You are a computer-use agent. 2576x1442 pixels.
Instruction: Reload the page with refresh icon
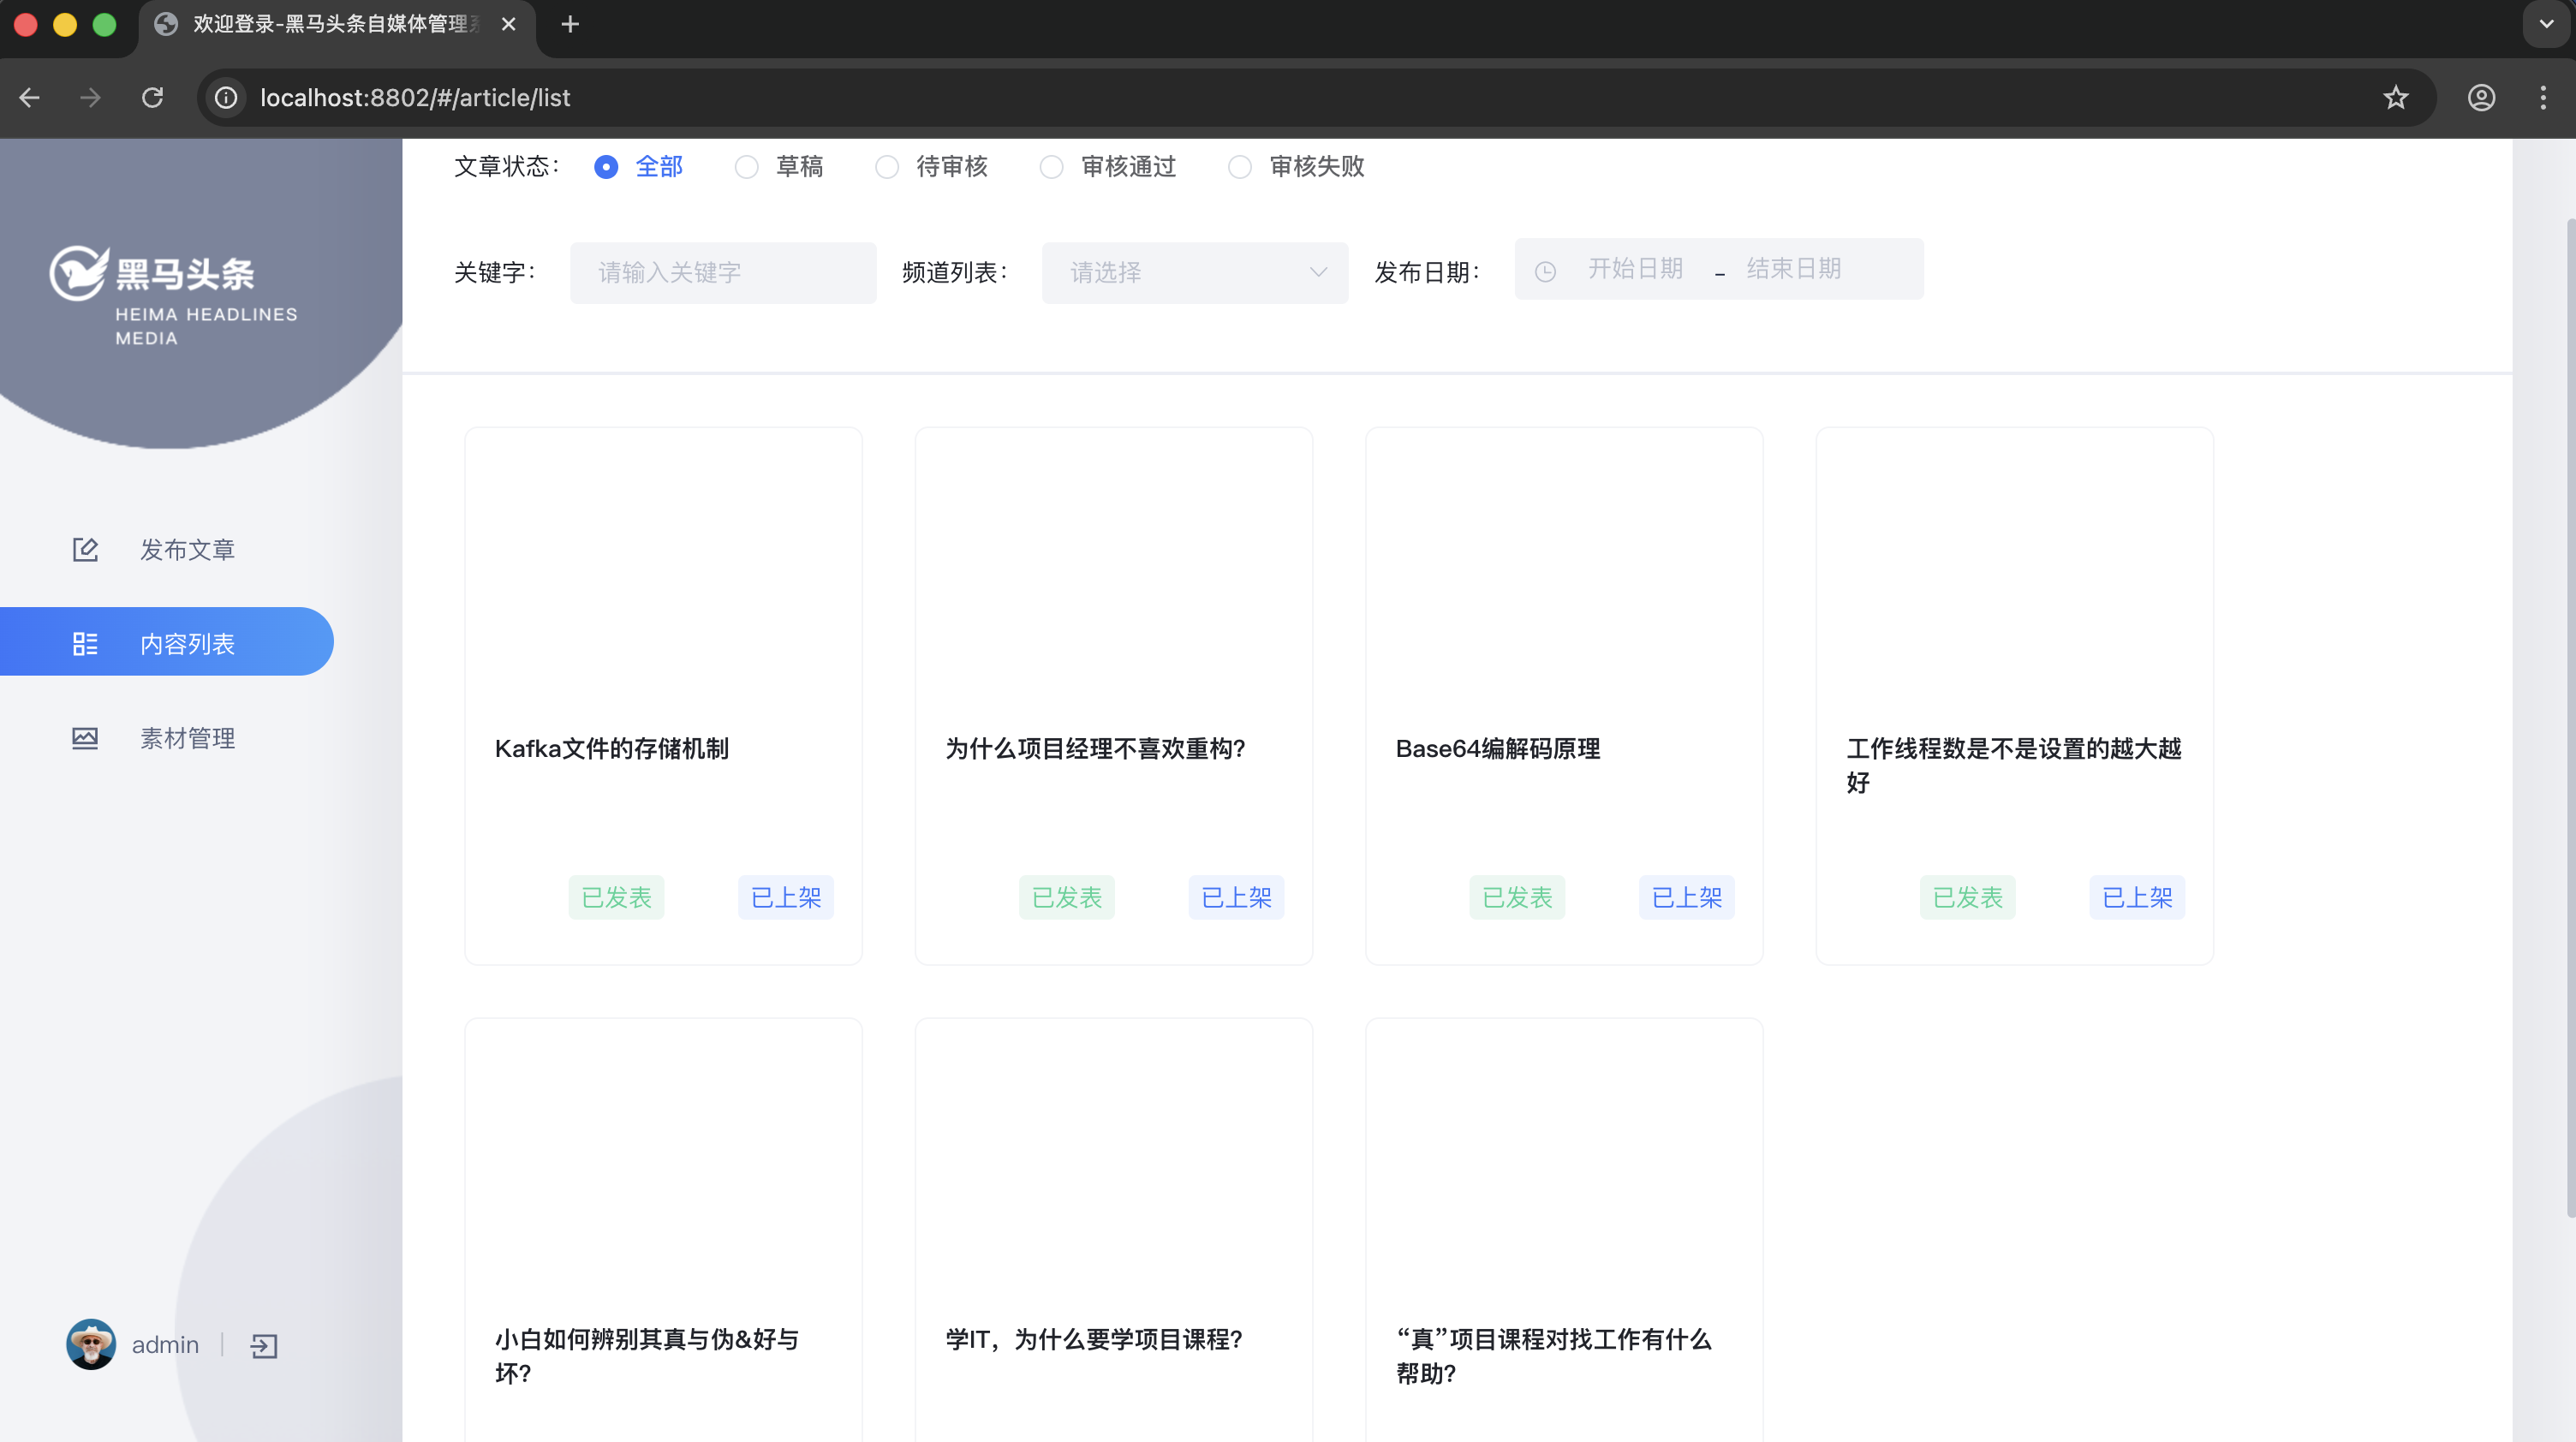(x=152, y=97)
